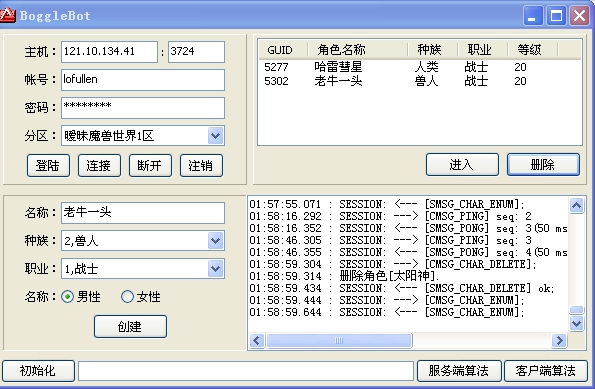Open the 分区 server dropdown

point(216,135)
